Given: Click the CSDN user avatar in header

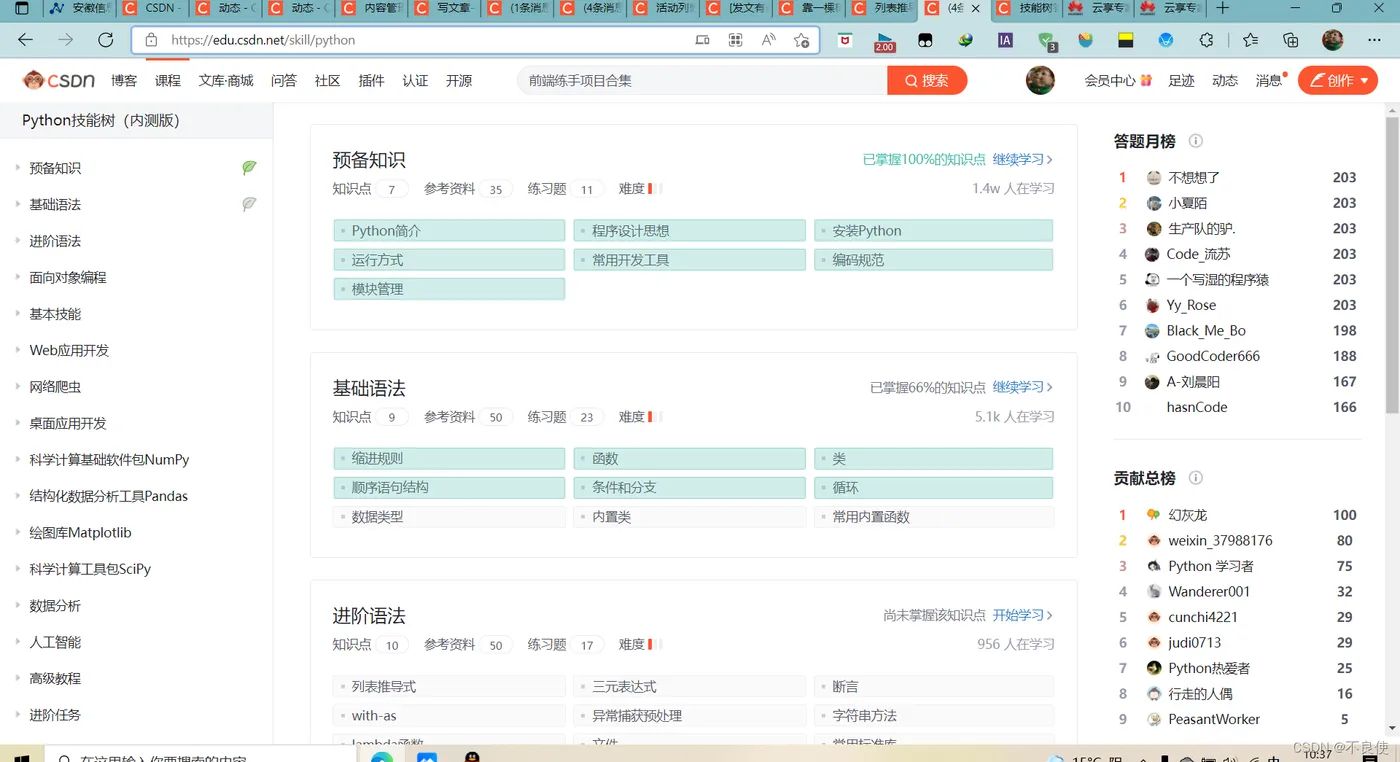Looking at the screenshot, I should click(1040, 80).
